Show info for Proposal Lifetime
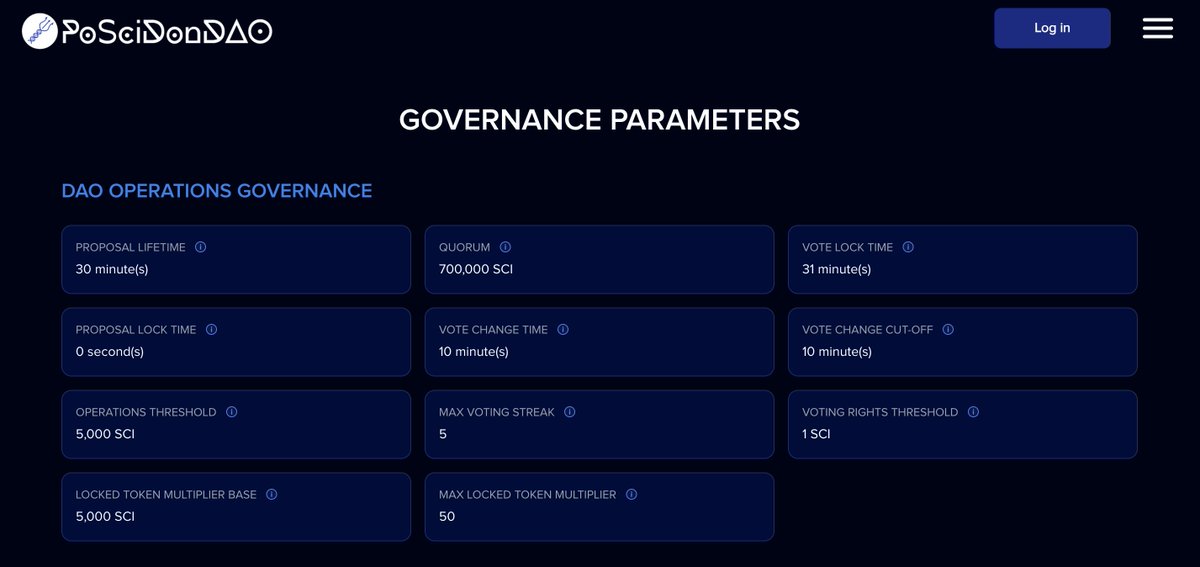 200,247
